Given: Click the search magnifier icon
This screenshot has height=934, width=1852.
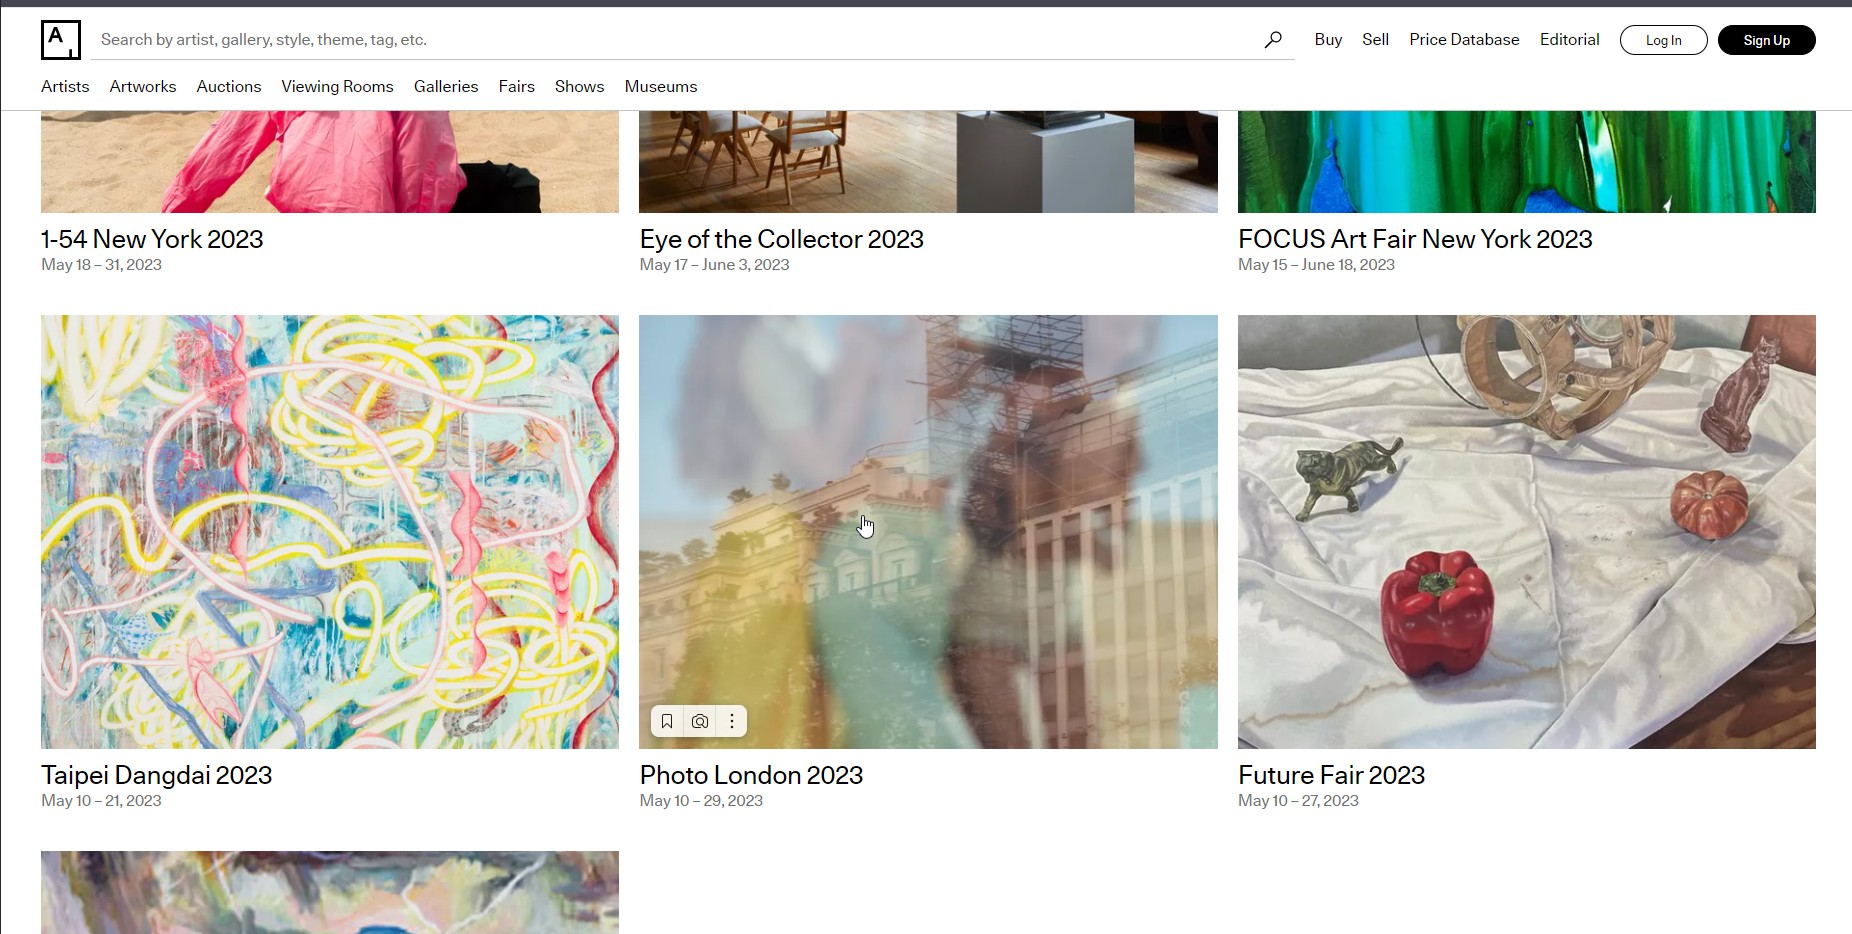Looking at the screenshot, I should [1273, 40].
